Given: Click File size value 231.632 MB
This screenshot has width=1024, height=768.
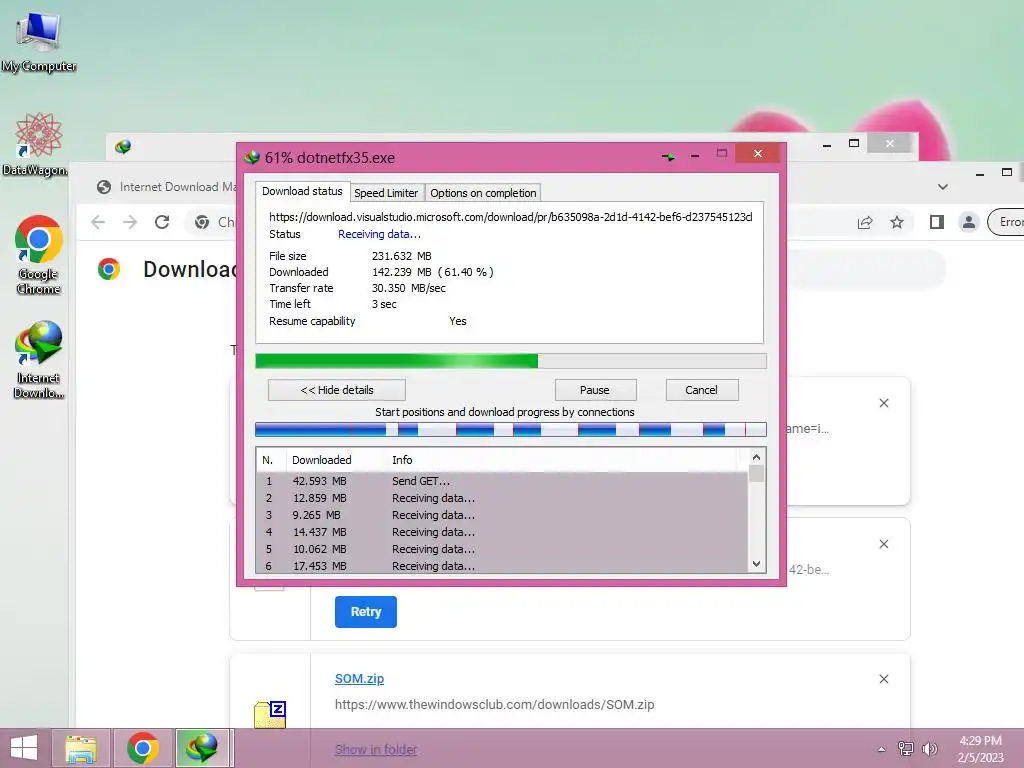Looking at the screenshot, I should click(402, 256).
